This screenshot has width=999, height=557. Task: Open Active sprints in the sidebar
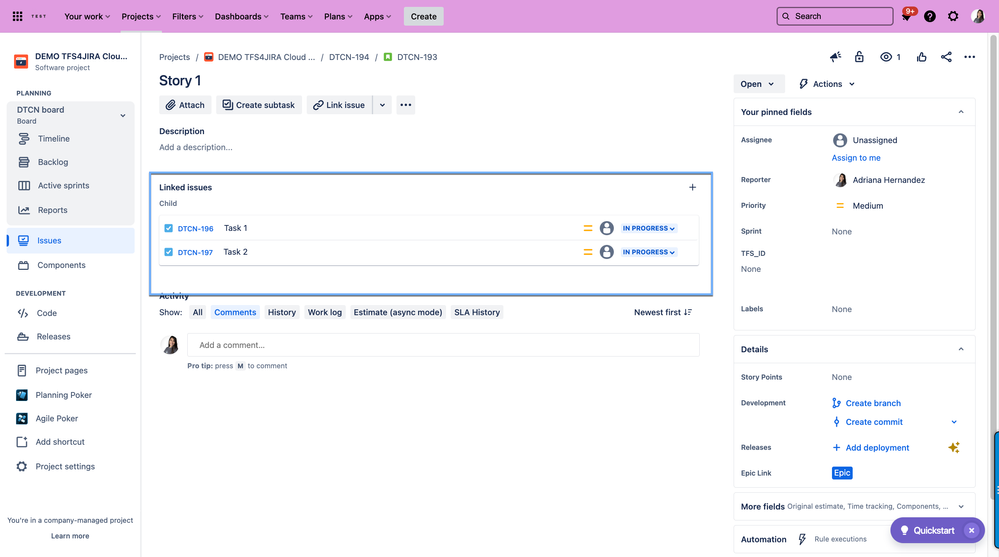[x=63, y=185]
